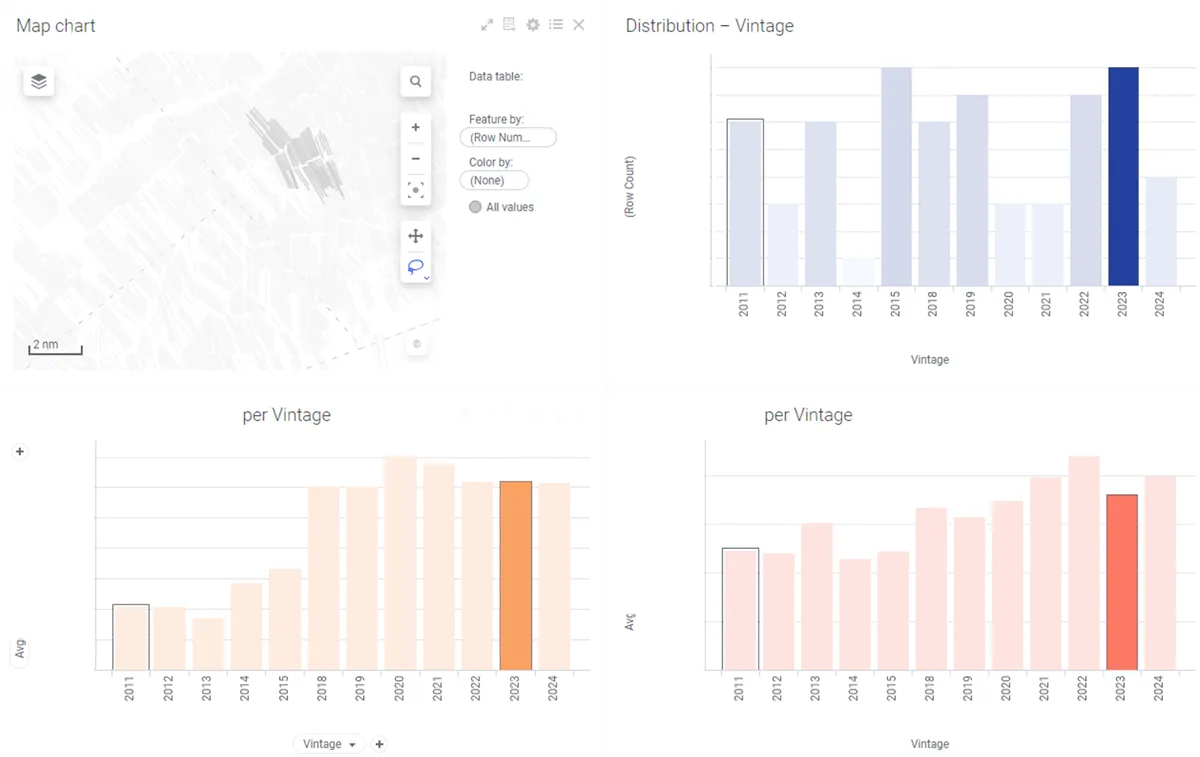The image size is (1200, 757).
Task: Open the Feature by (Row Num...) selector
Action: pyautogui.click(x=508, y=138)
